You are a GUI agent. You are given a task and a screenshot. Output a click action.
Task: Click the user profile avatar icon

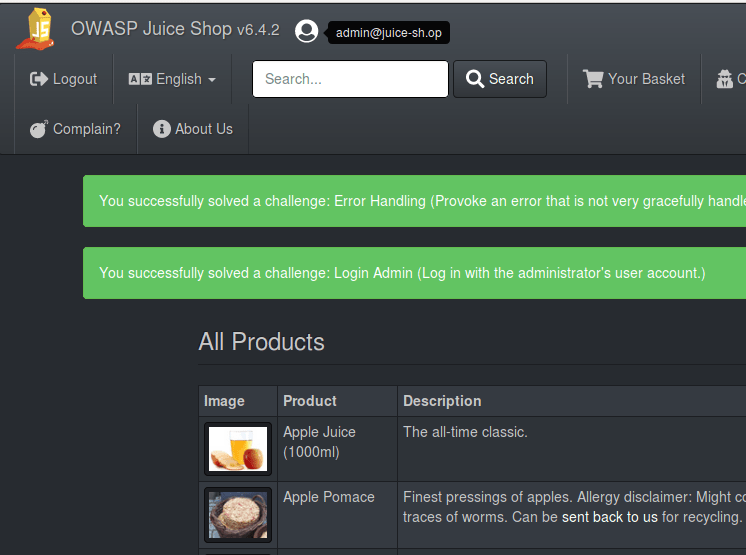306,31
